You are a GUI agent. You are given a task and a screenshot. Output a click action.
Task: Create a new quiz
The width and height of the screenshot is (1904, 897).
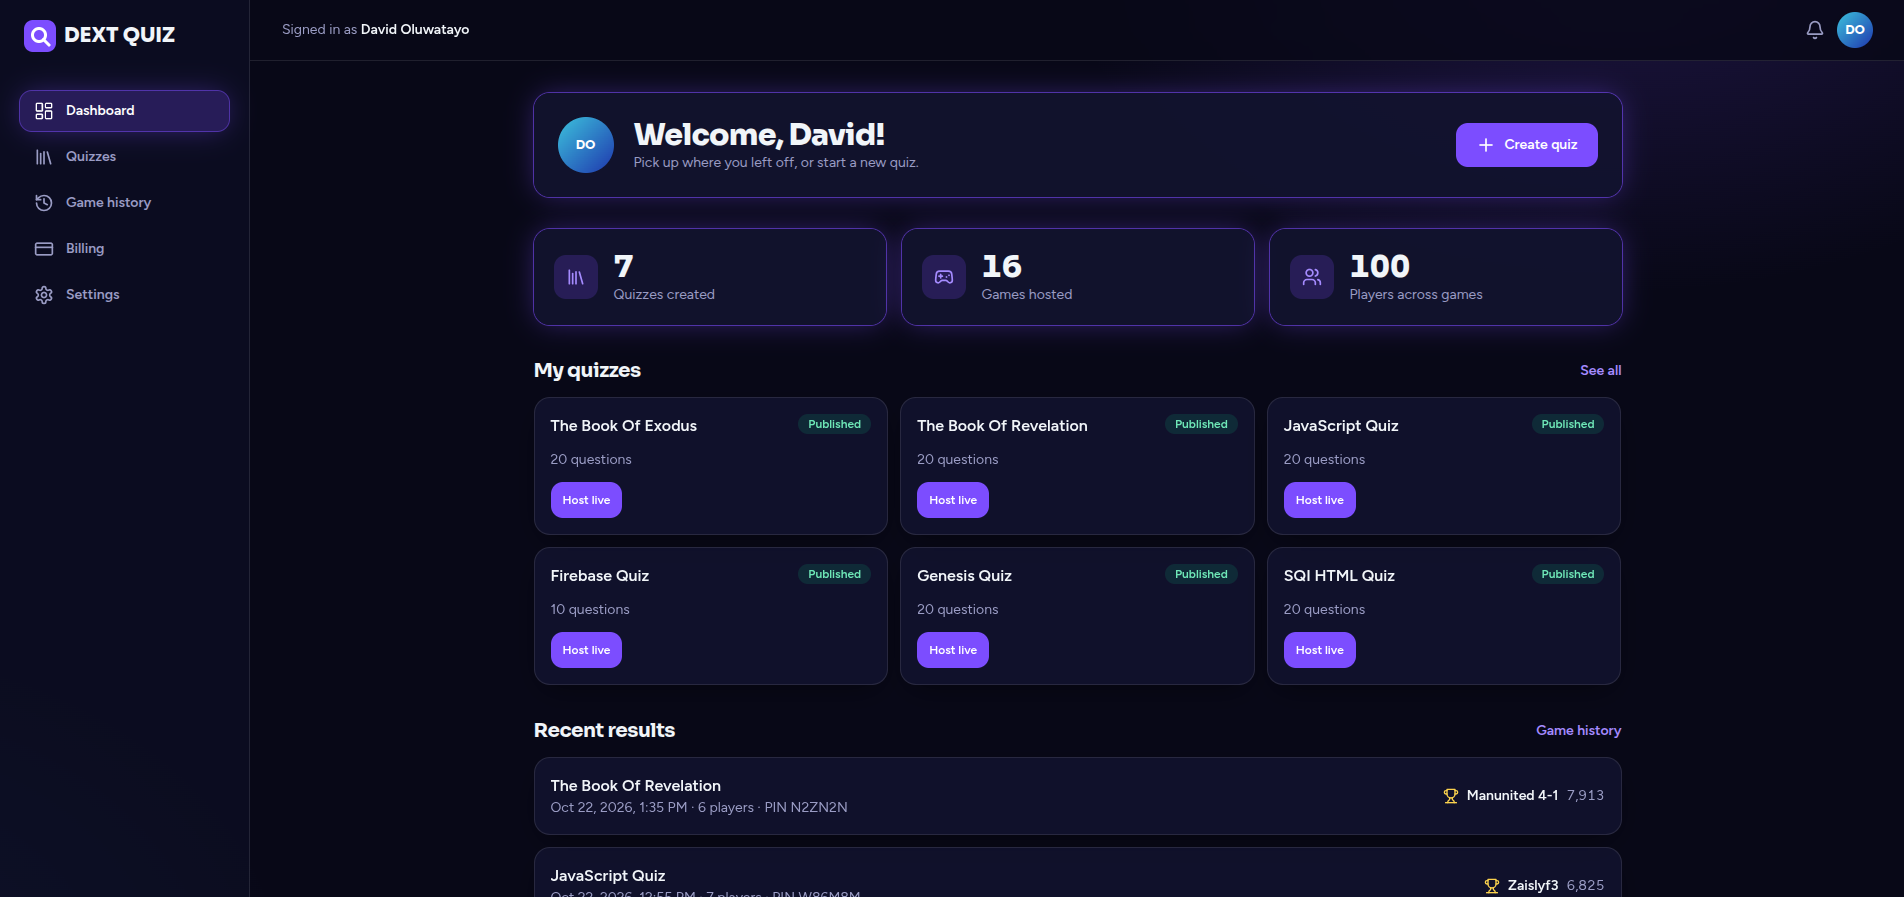[1526, 145]
